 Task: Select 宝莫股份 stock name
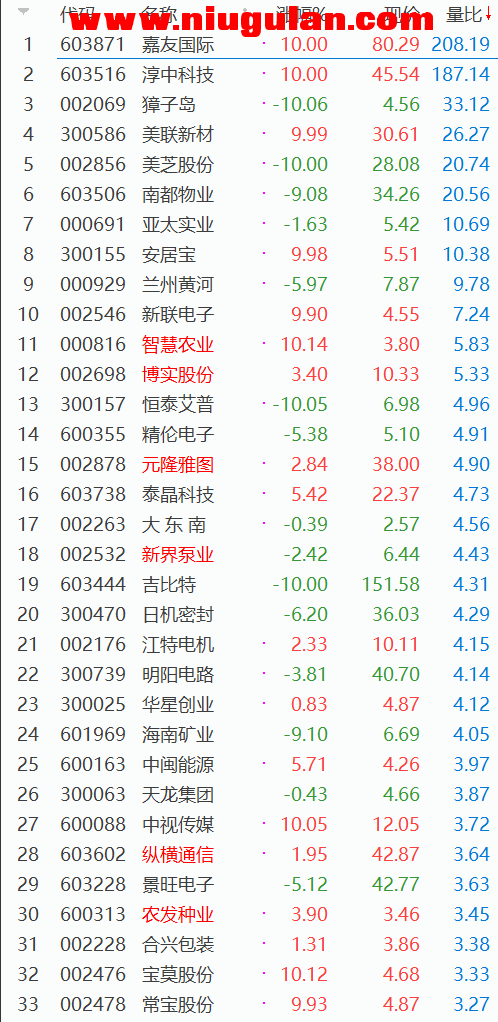point(178,974)
